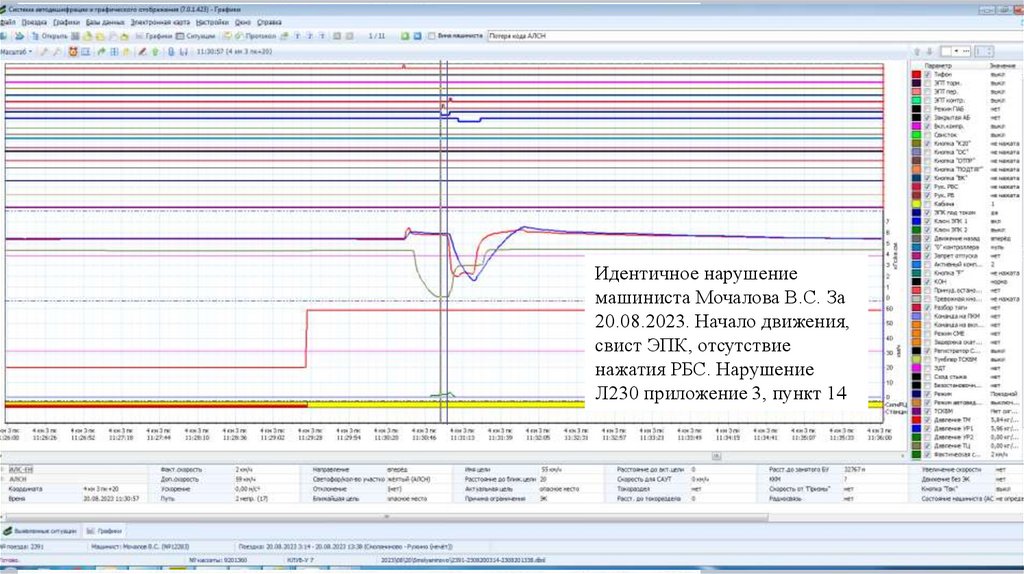
Task: Click the Графики toolbar button
Action: point(155,36)
